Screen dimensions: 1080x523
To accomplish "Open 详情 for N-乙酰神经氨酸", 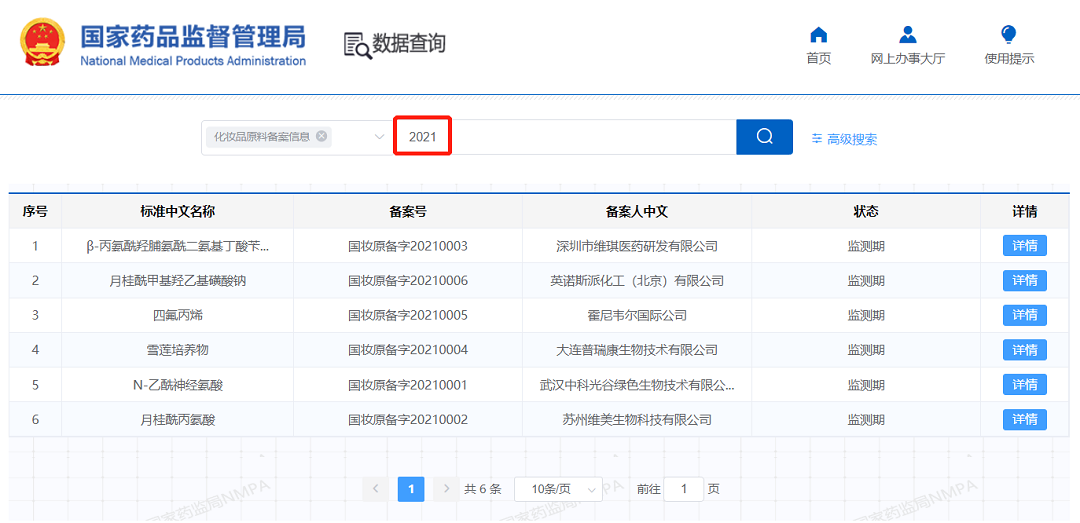I will click(1024, 384).
